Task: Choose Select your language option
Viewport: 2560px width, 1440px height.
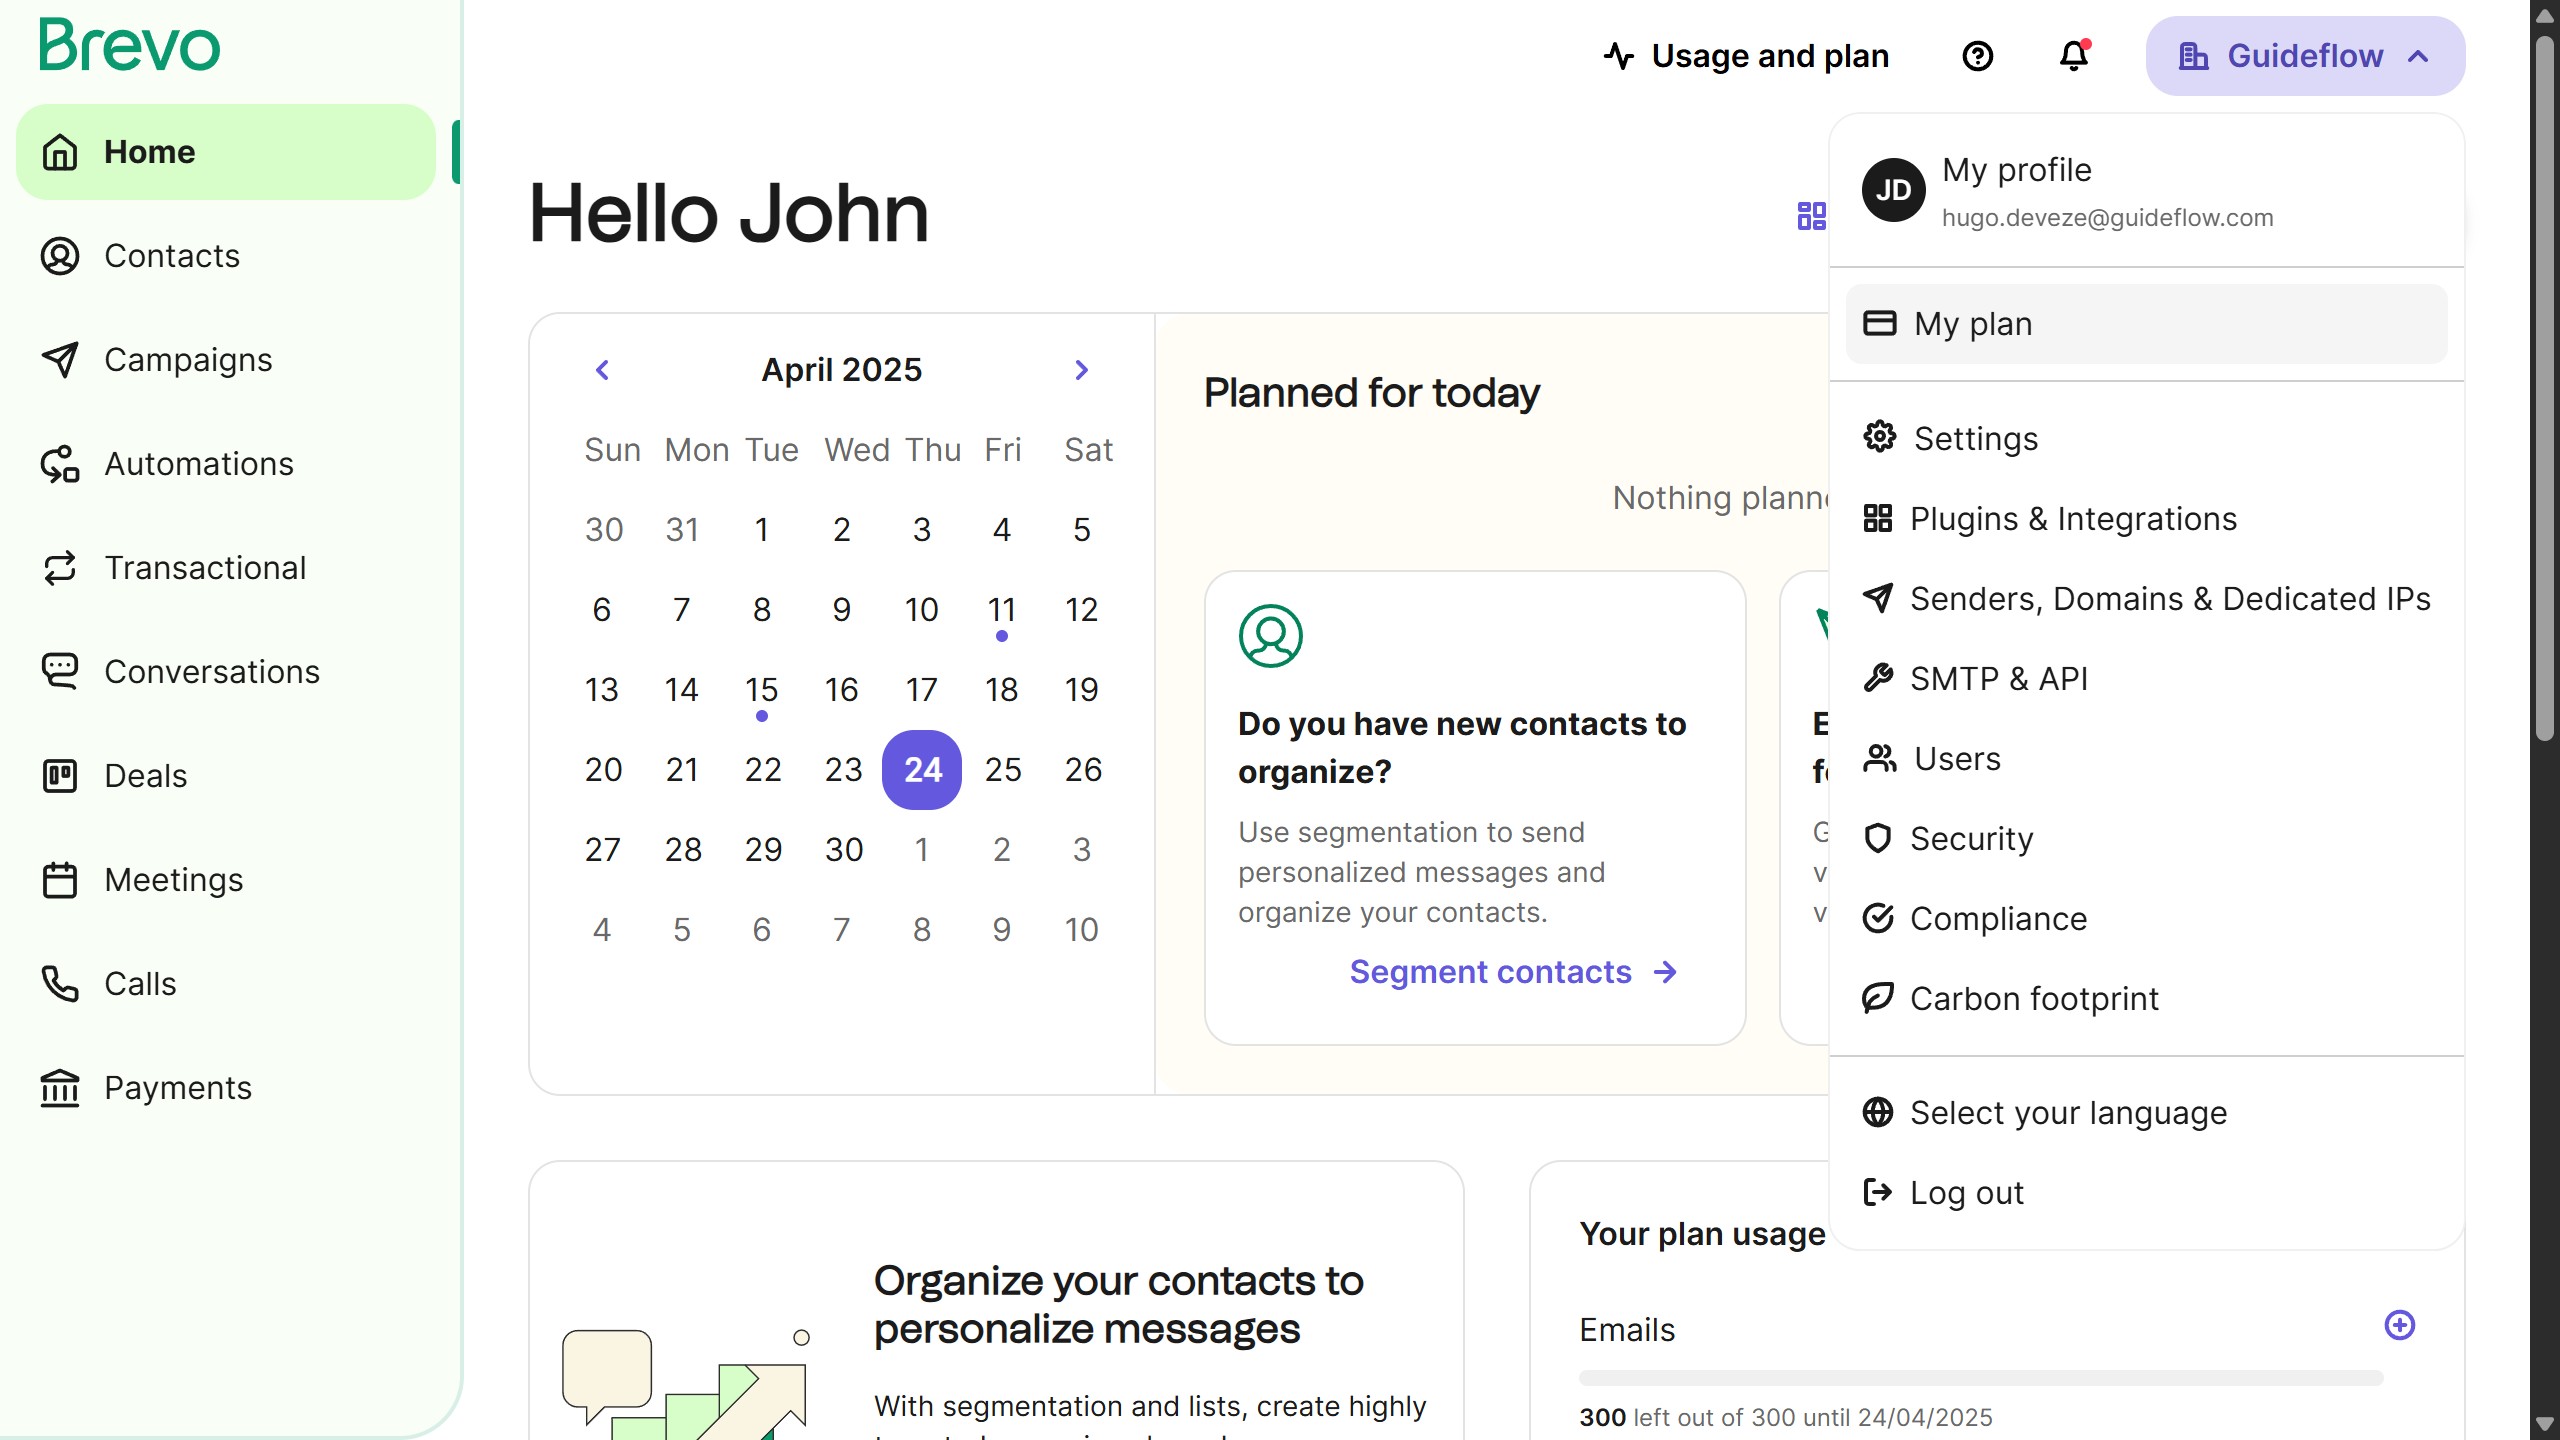Action: click(2067, 1113)
